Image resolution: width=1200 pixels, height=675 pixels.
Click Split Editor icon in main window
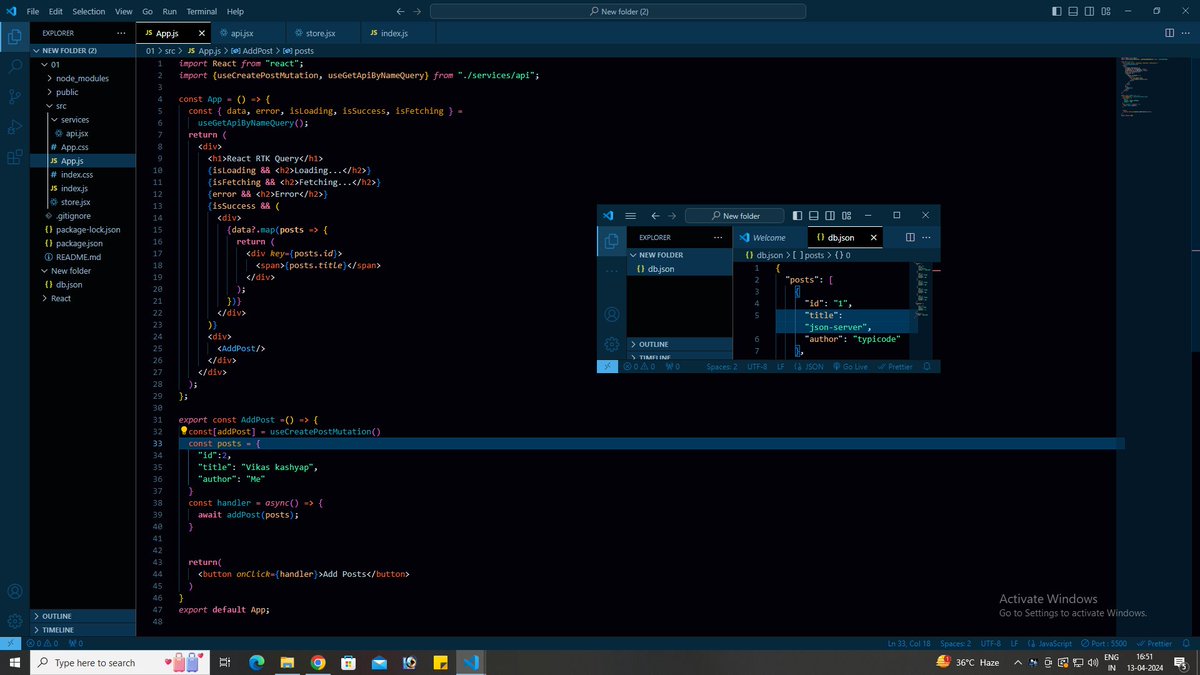1169,33
